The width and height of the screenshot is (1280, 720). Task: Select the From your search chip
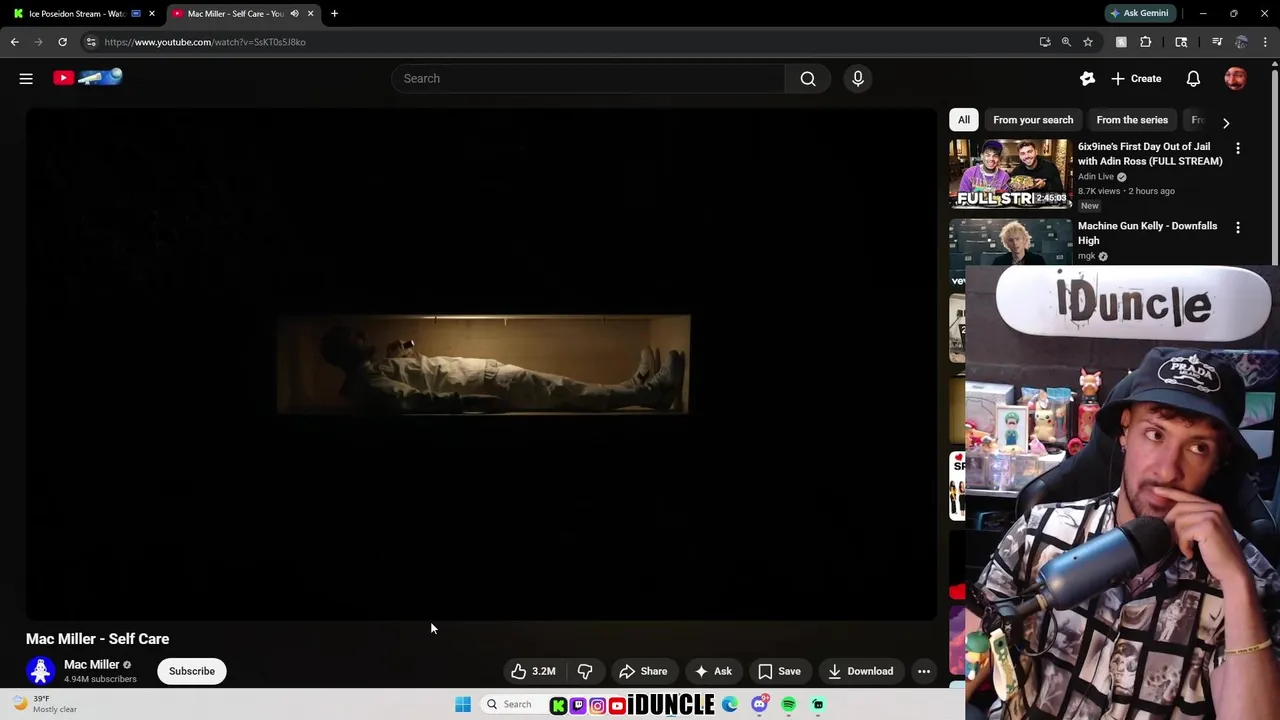pos(1033,120)
